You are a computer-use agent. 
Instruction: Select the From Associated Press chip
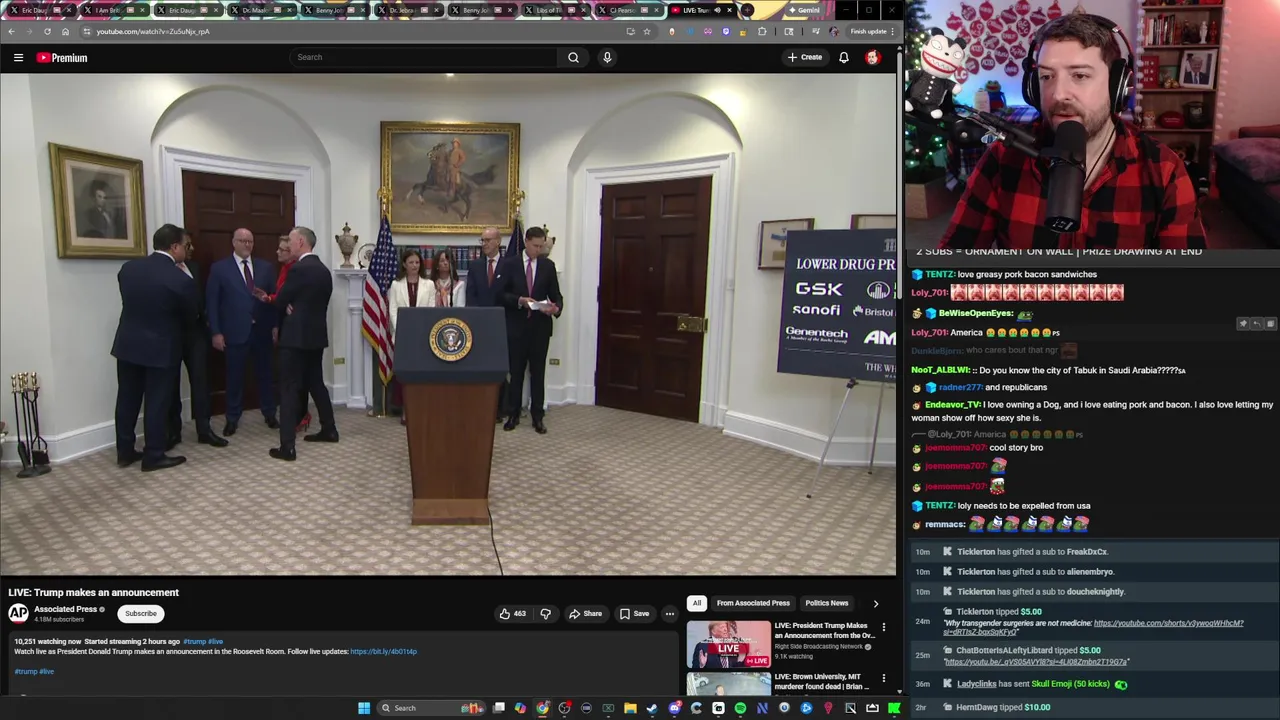[x=753, y=603]
